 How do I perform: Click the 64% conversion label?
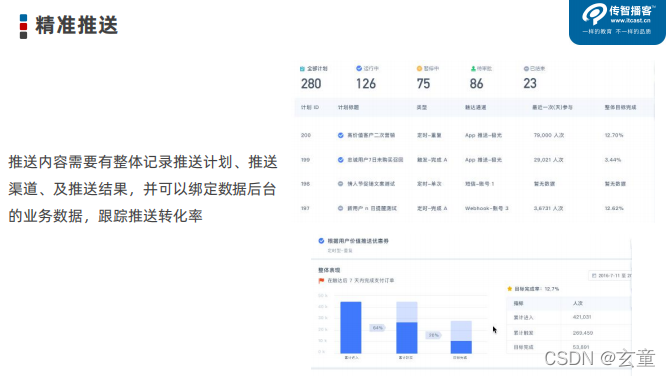[x=377, y=328]
